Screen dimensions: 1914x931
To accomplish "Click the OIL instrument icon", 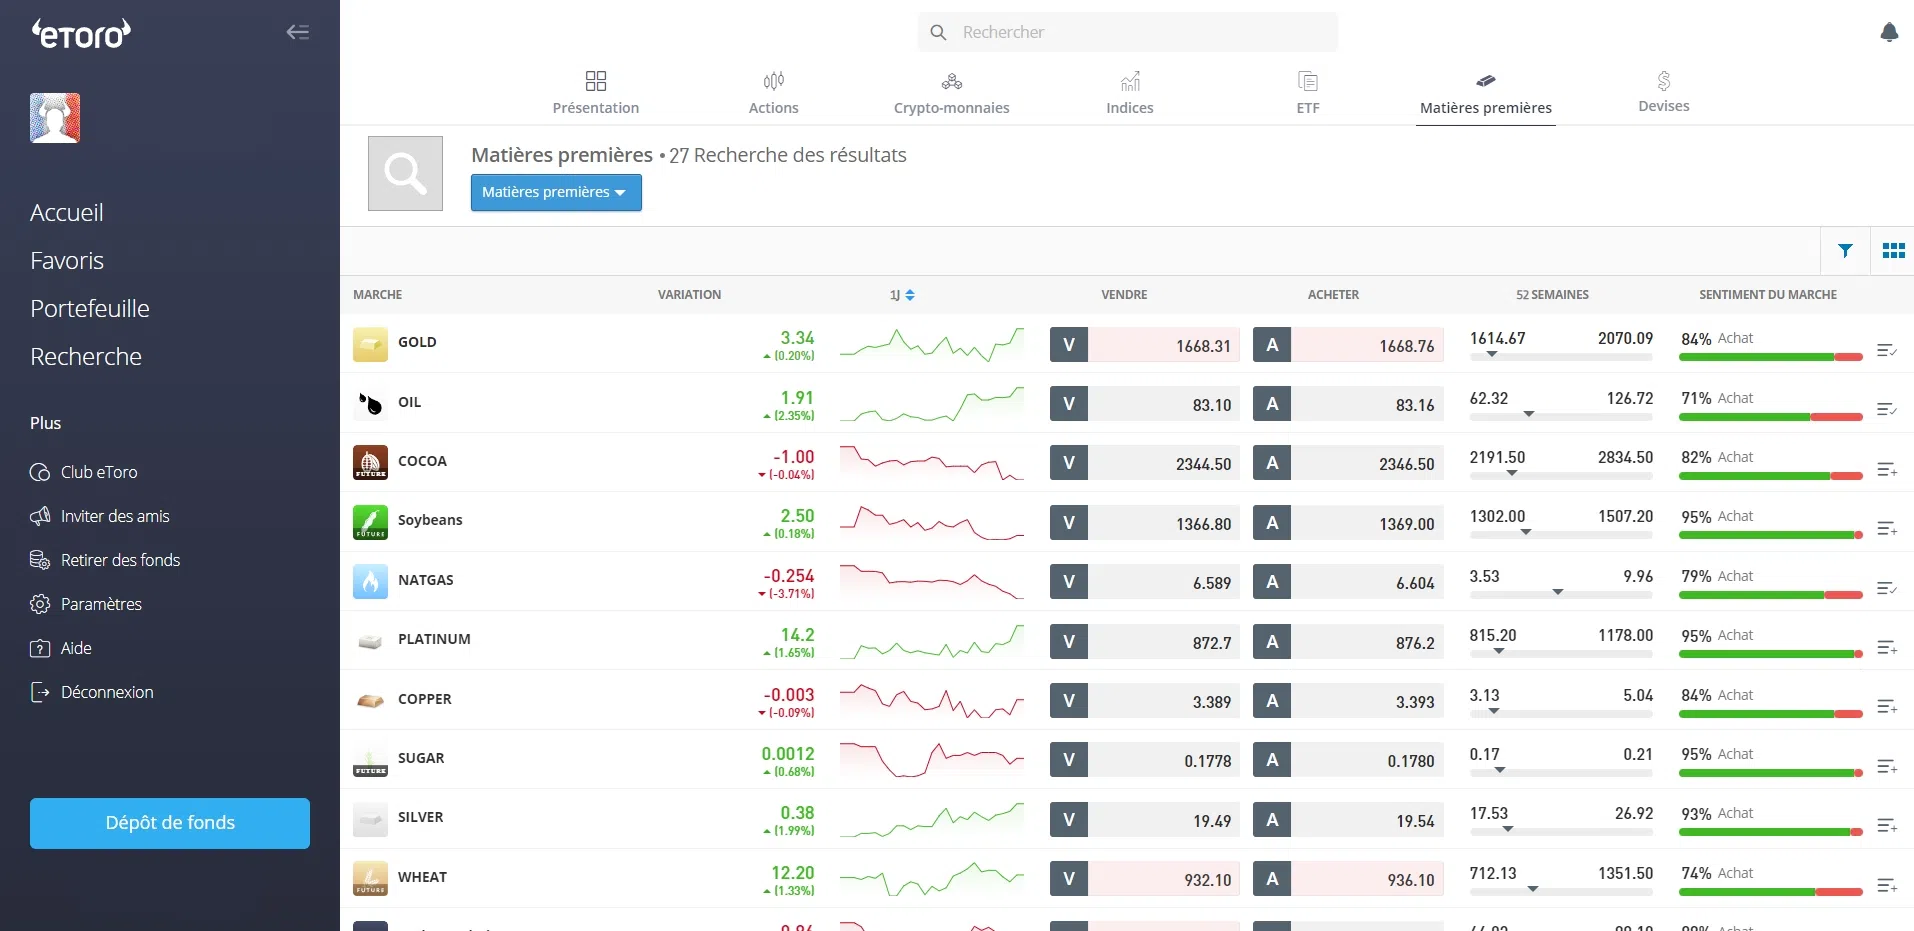I will [370, 403].
